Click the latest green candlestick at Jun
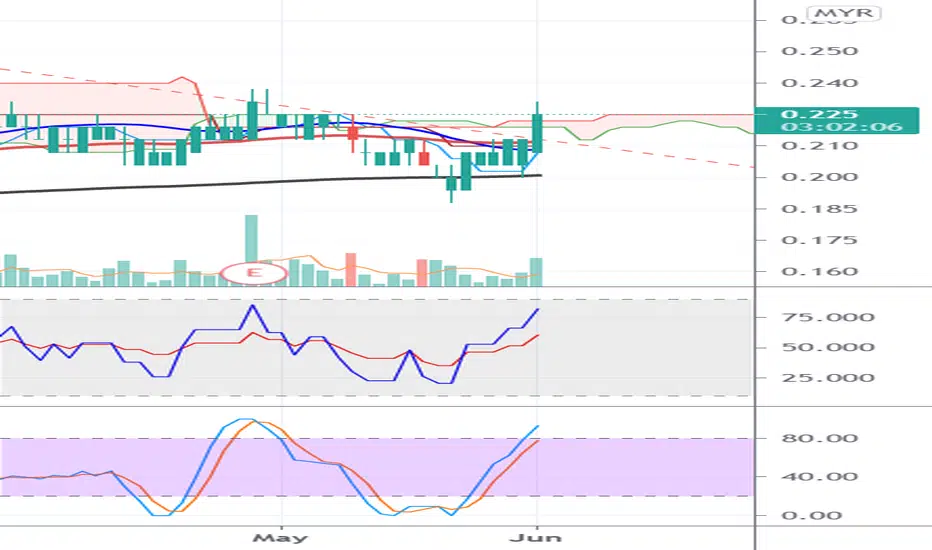 click(537, 133)
